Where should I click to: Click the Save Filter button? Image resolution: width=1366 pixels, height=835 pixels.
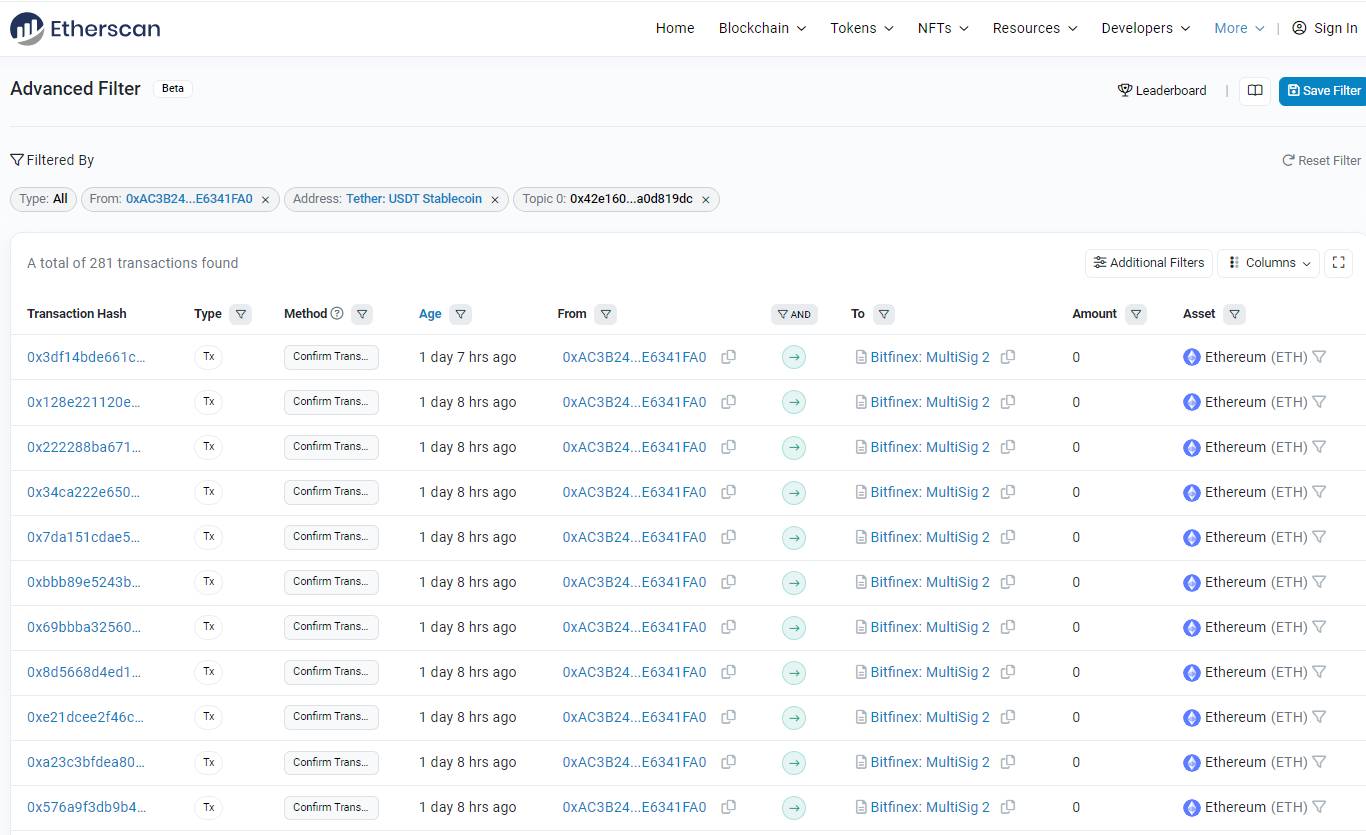(1324, 90)
